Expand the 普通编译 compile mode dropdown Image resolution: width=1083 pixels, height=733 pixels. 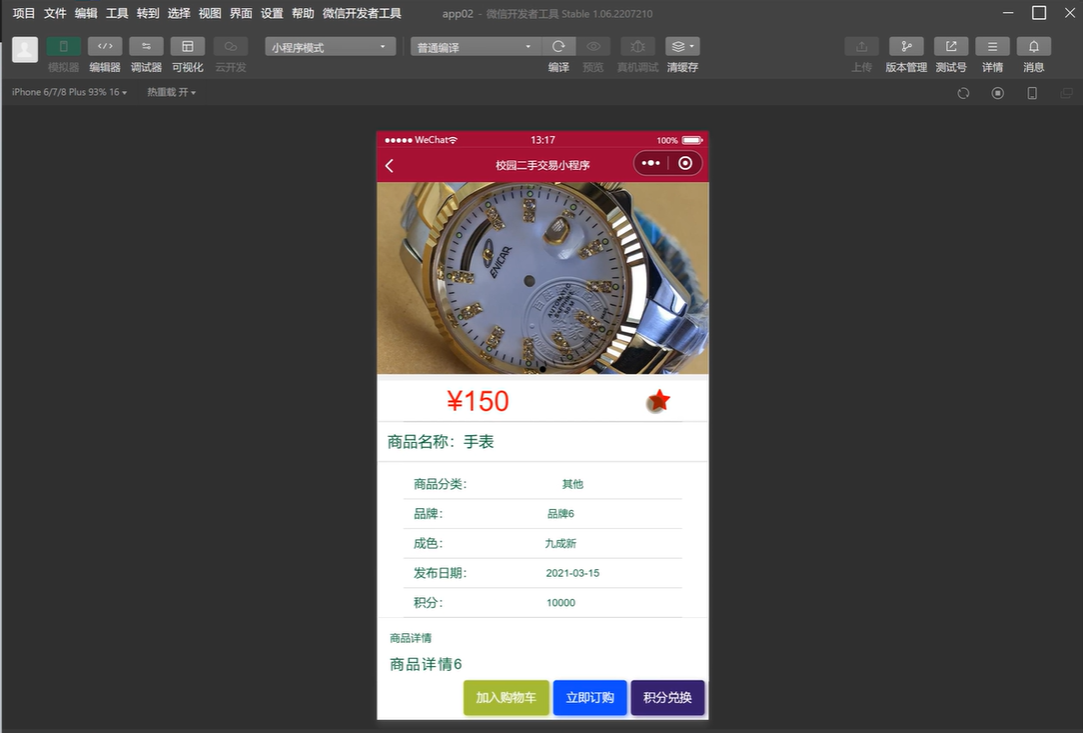tap(475, 47)
